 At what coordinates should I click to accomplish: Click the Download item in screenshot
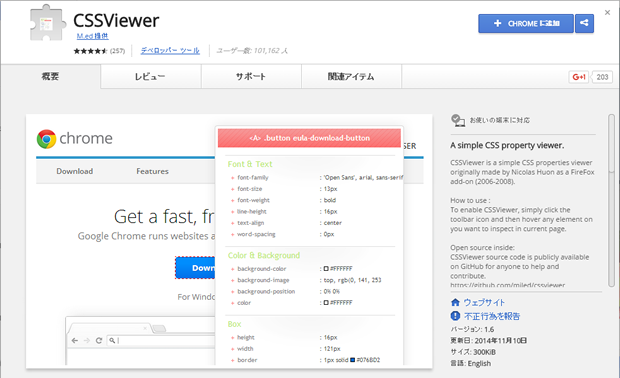pyautogui.click(x=75, y=171)
